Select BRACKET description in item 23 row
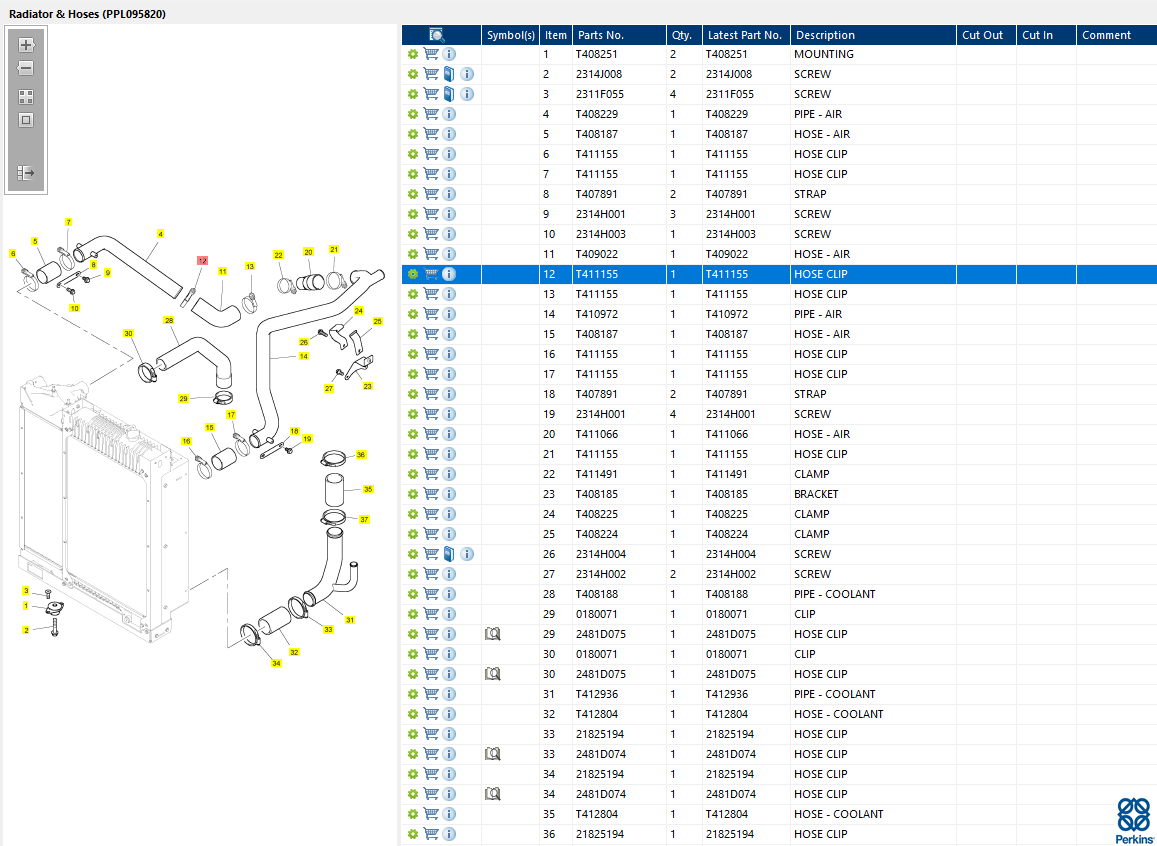The height and width of the screenshot is (846, 1157). click(x=816, y=494)
